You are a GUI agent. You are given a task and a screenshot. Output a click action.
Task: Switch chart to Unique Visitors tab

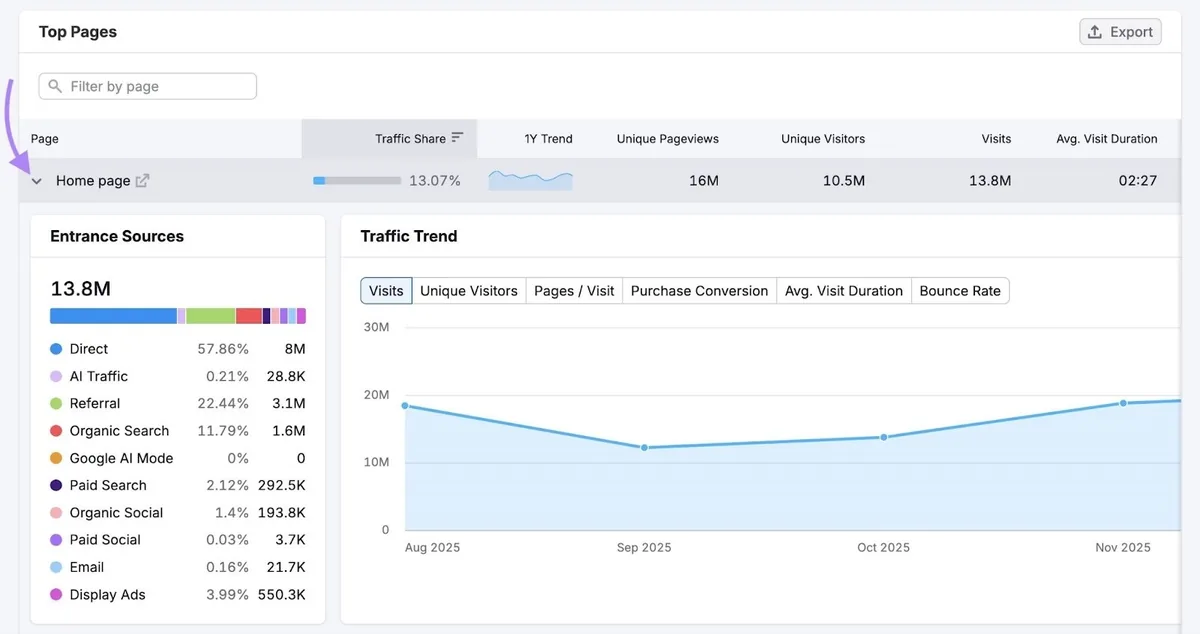coord(469,291)
